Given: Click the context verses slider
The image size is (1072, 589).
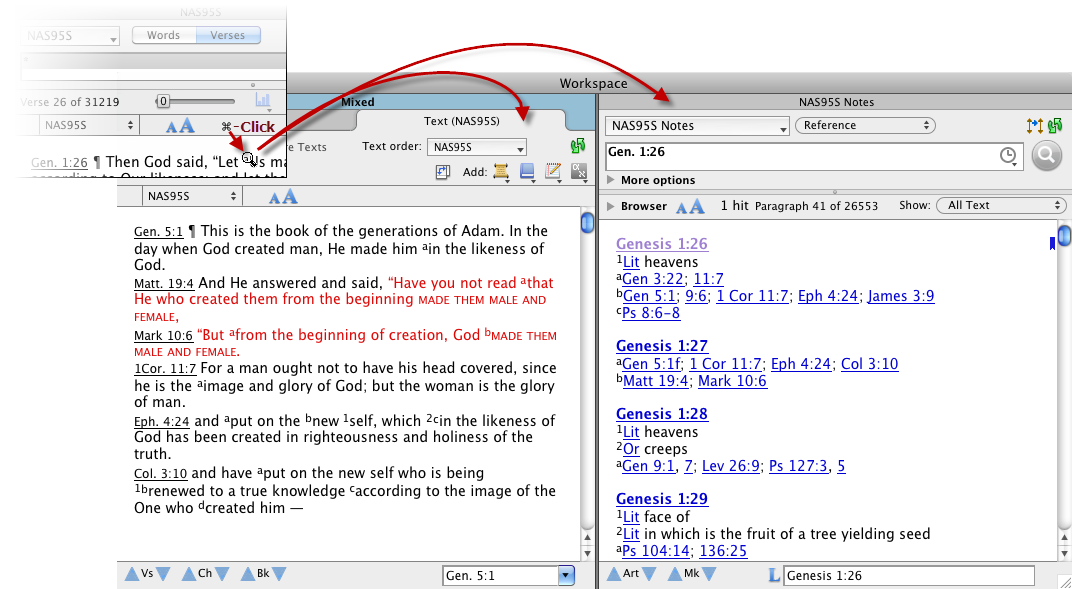Looking at the screenshot, I should [164, 101].
